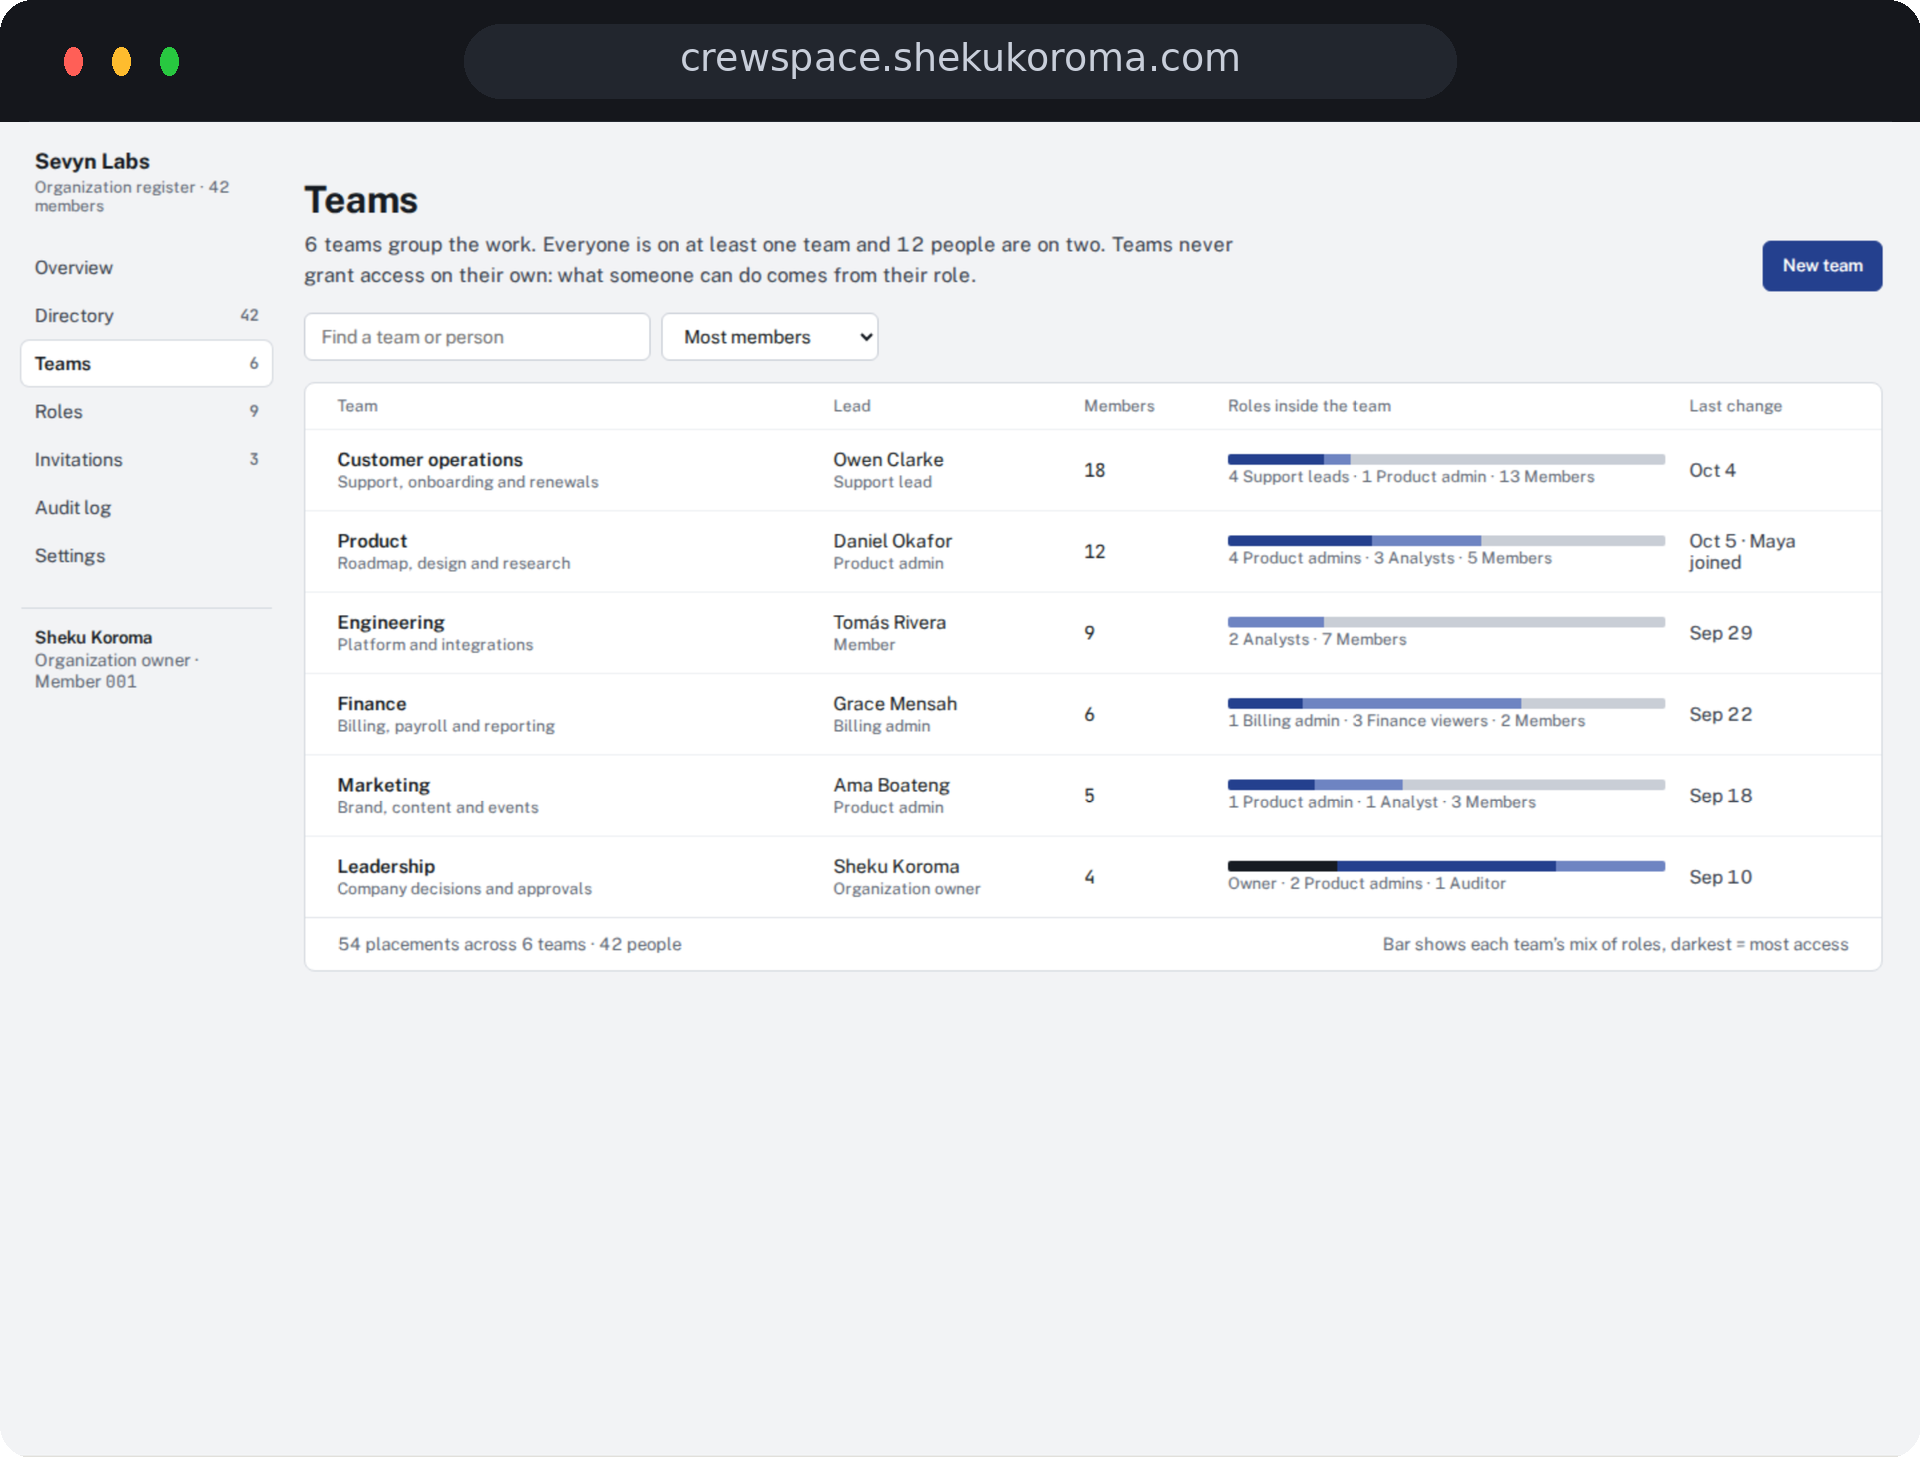
Task: Click '2 Analysts · 7 Members' role summary
Action: click(x=1317, y=639)
